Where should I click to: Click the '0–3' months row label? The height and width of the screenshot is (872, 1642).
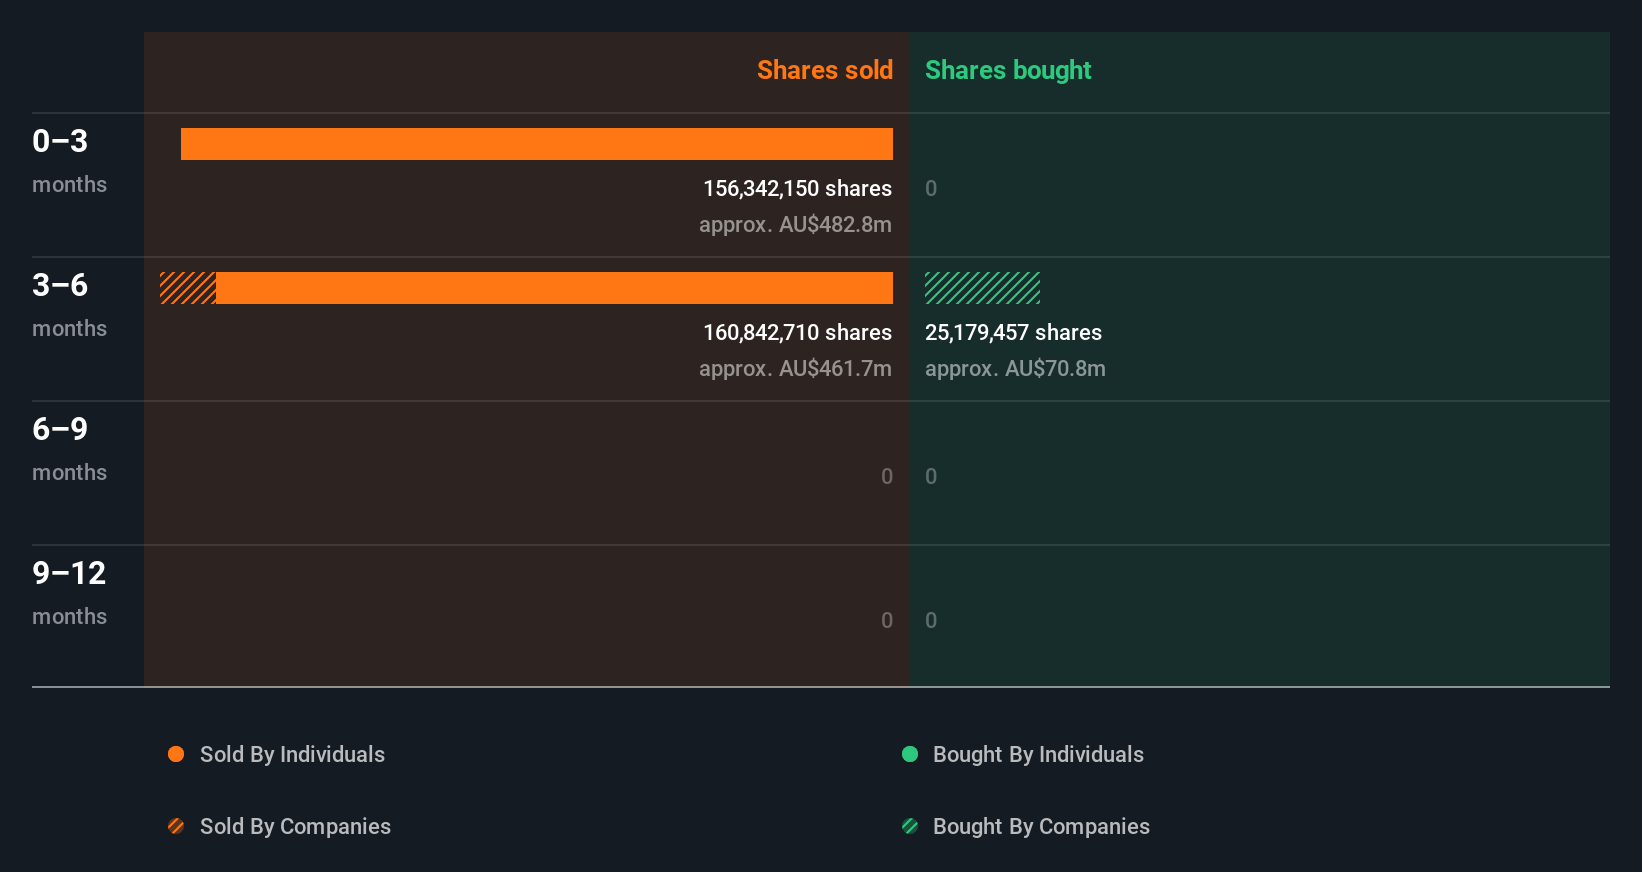(x=60, y=141)
